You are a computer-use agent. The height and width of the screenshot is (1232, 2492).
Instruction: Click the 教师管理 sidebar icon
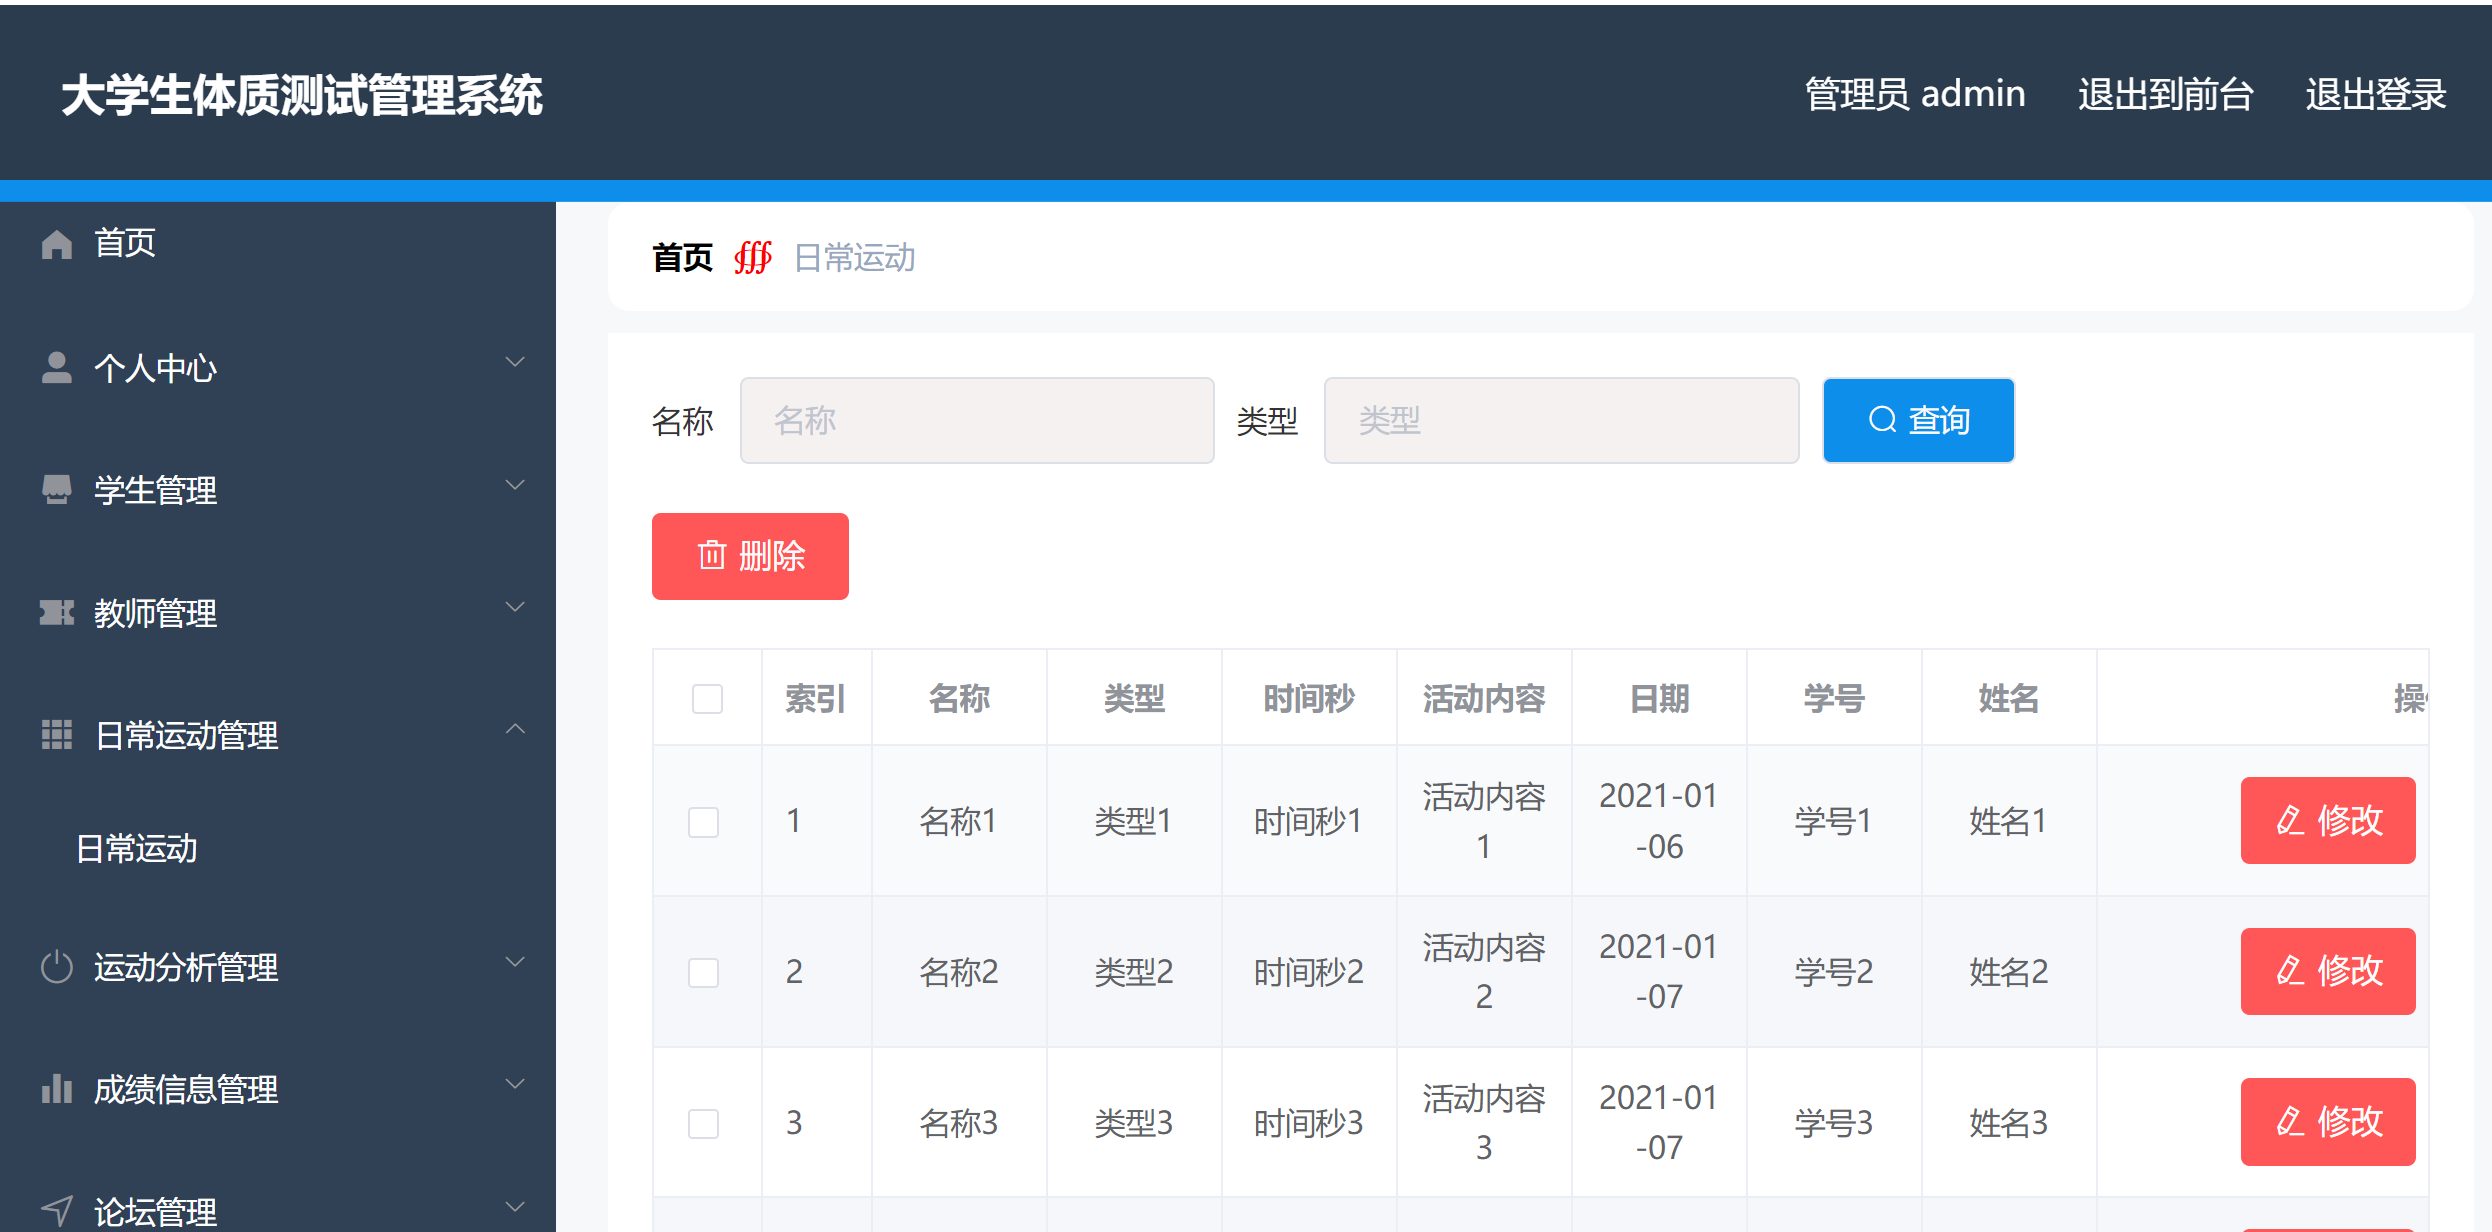point(56,611)
